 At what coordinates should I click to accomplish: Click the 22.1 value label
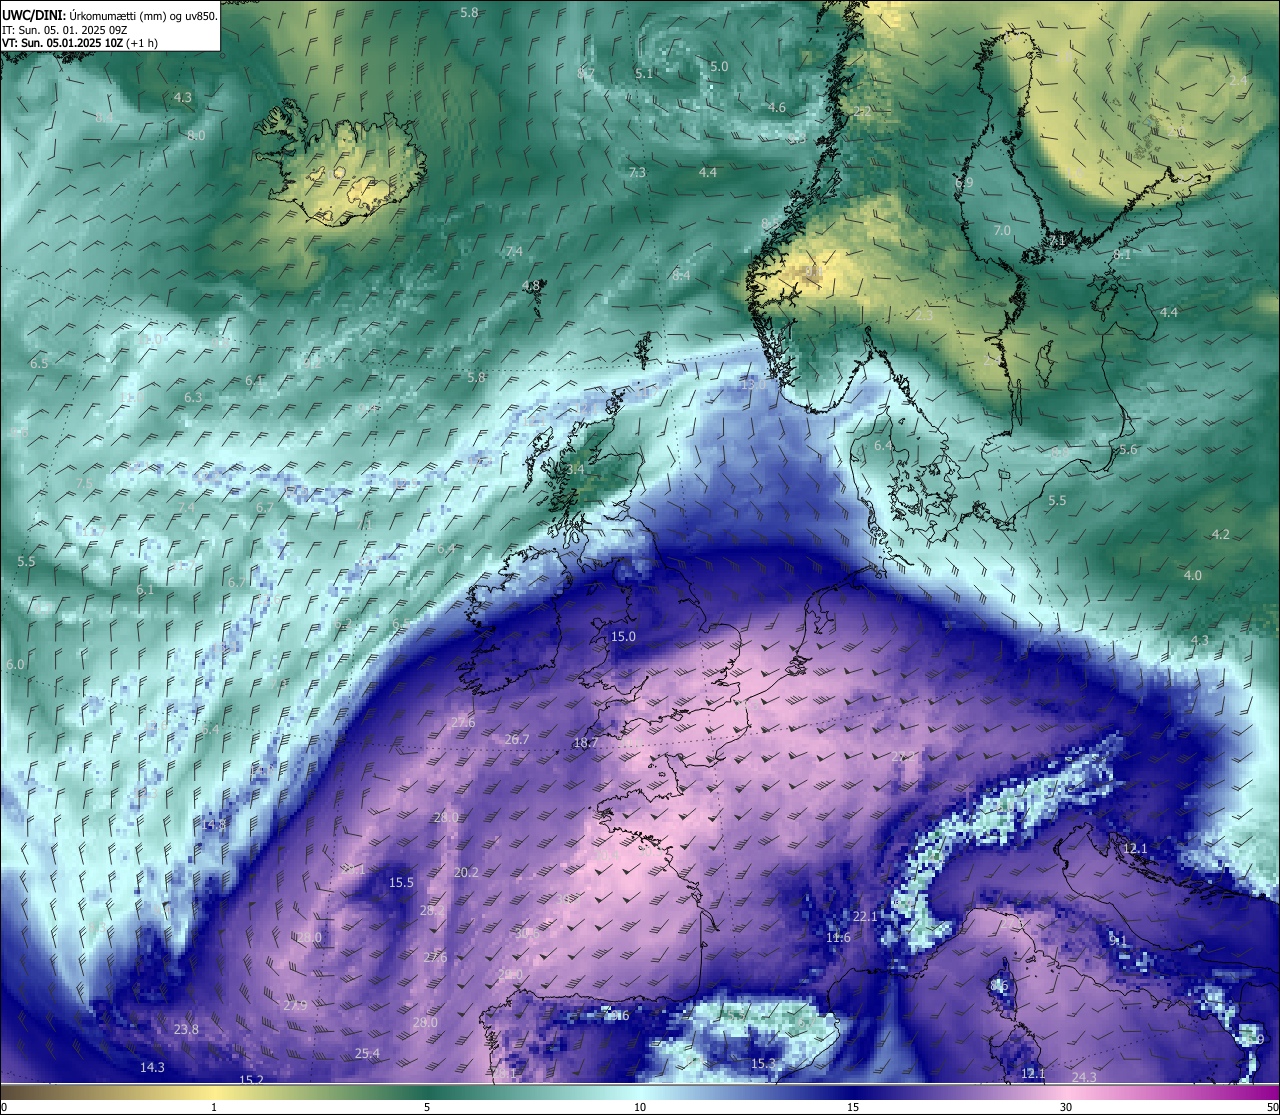(865, 916)
